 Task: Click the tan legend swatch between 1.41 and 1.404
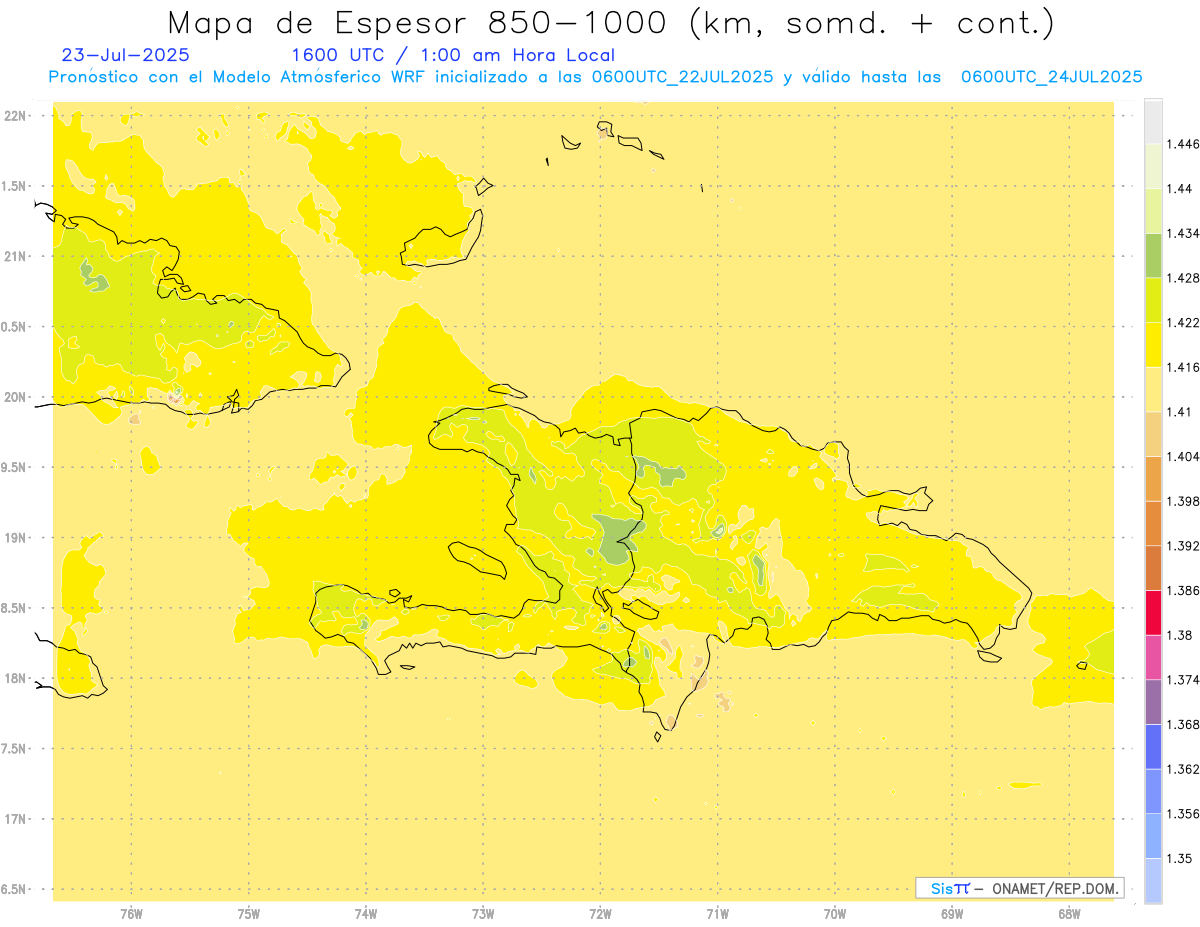1153,434
